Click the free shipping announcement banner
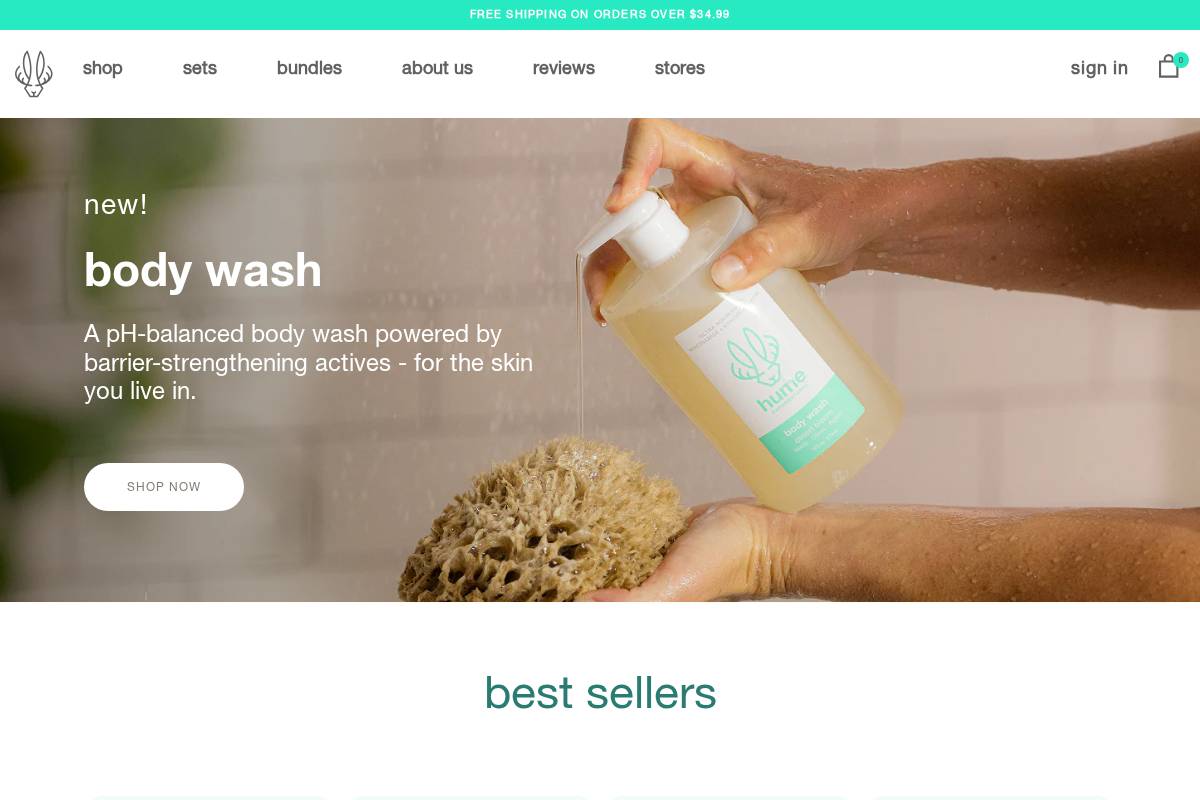Screen dimensions: 1200x800 coord(600,15)
